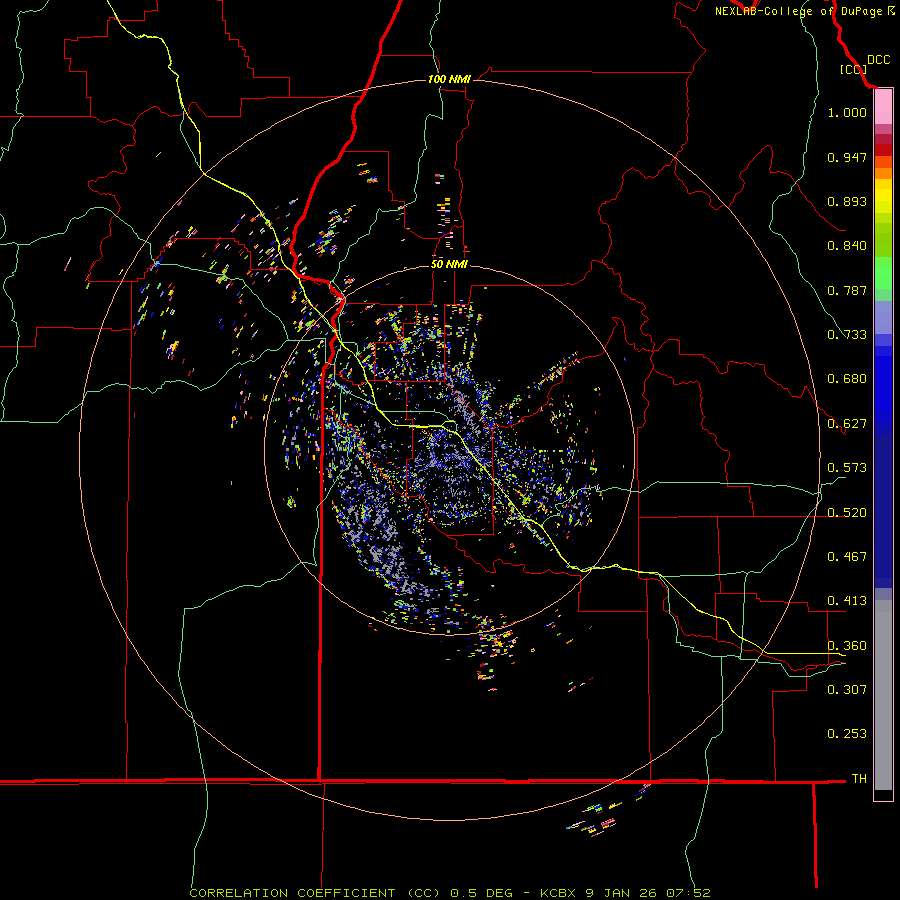Click the 0.893 legend value
900x900 pixels.
pyautogui.click(x=847, y=201)
